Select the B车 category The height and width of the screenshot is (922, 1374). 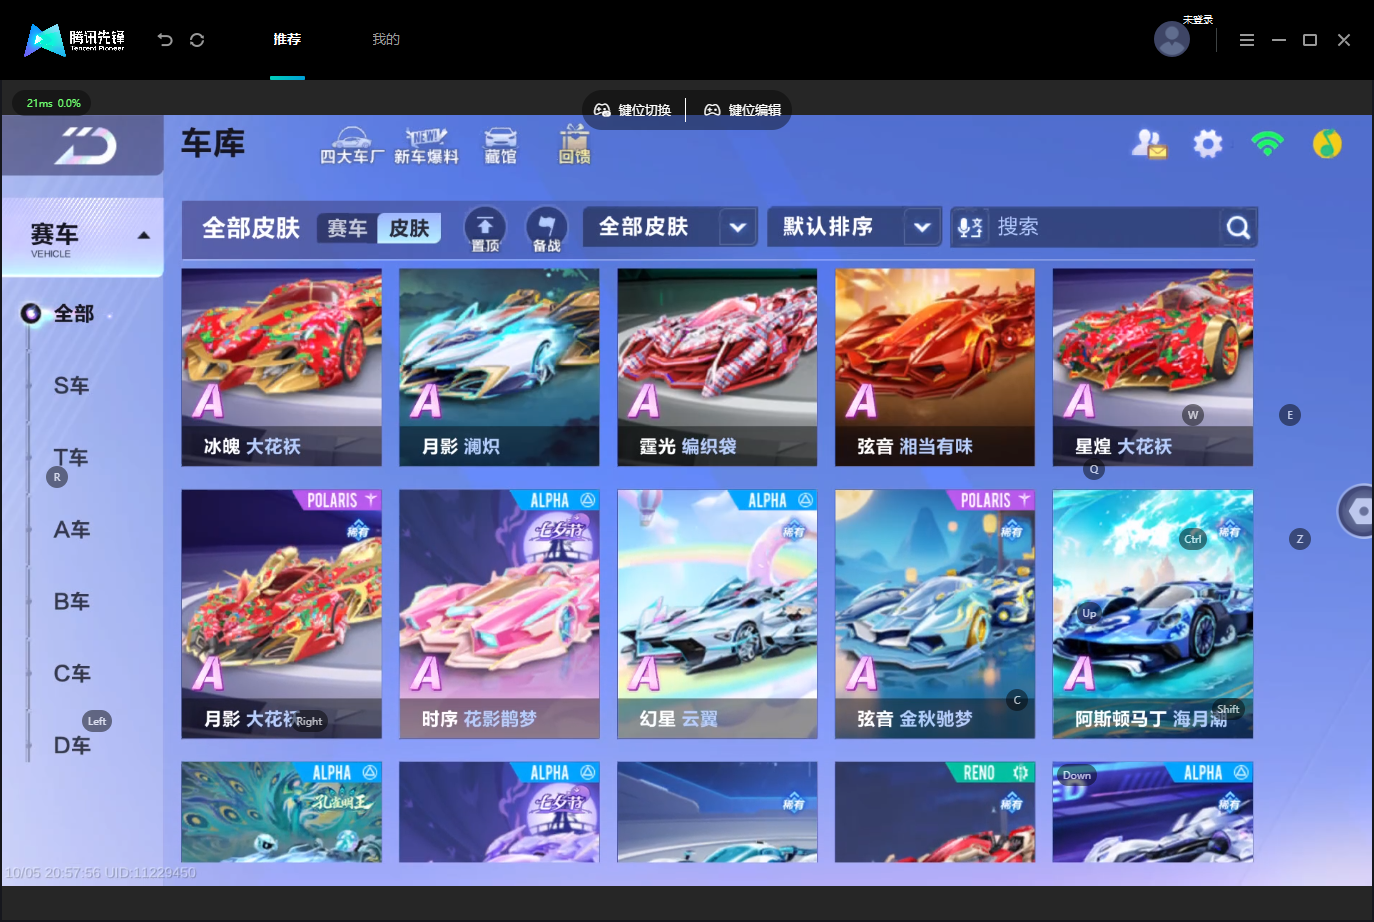71,602
